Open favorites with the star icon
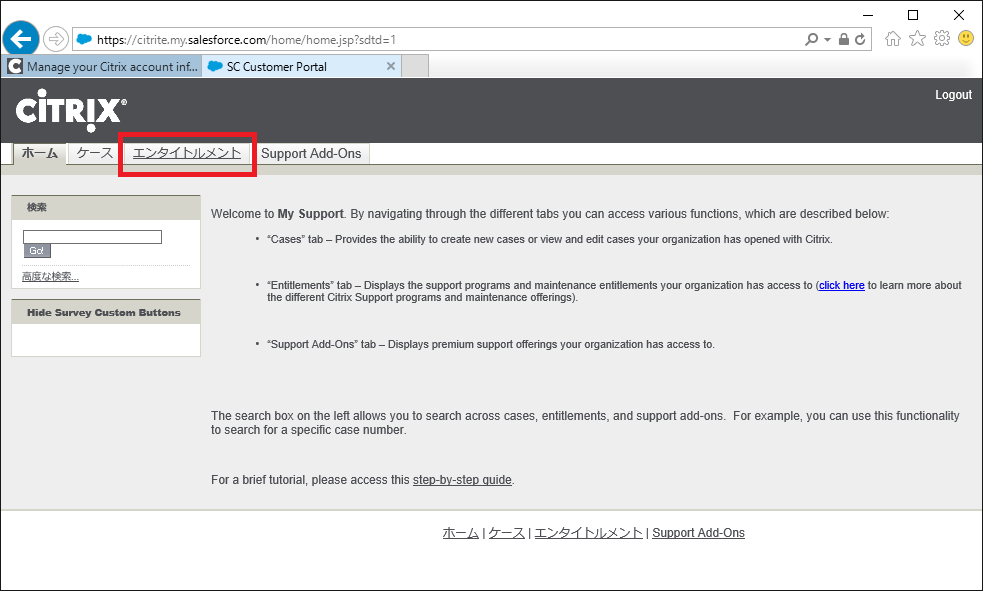 [x=917, y=39]
